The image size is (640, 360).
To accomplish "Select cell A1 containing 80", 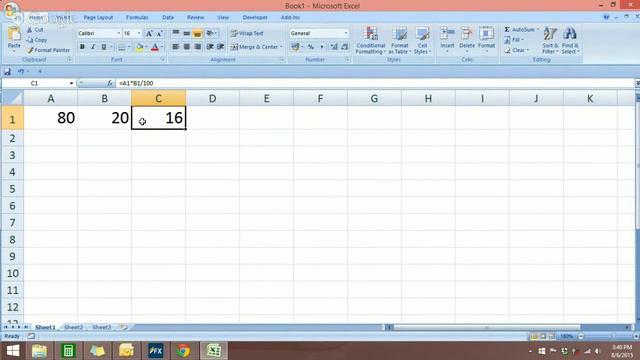I will click(51, 118).
